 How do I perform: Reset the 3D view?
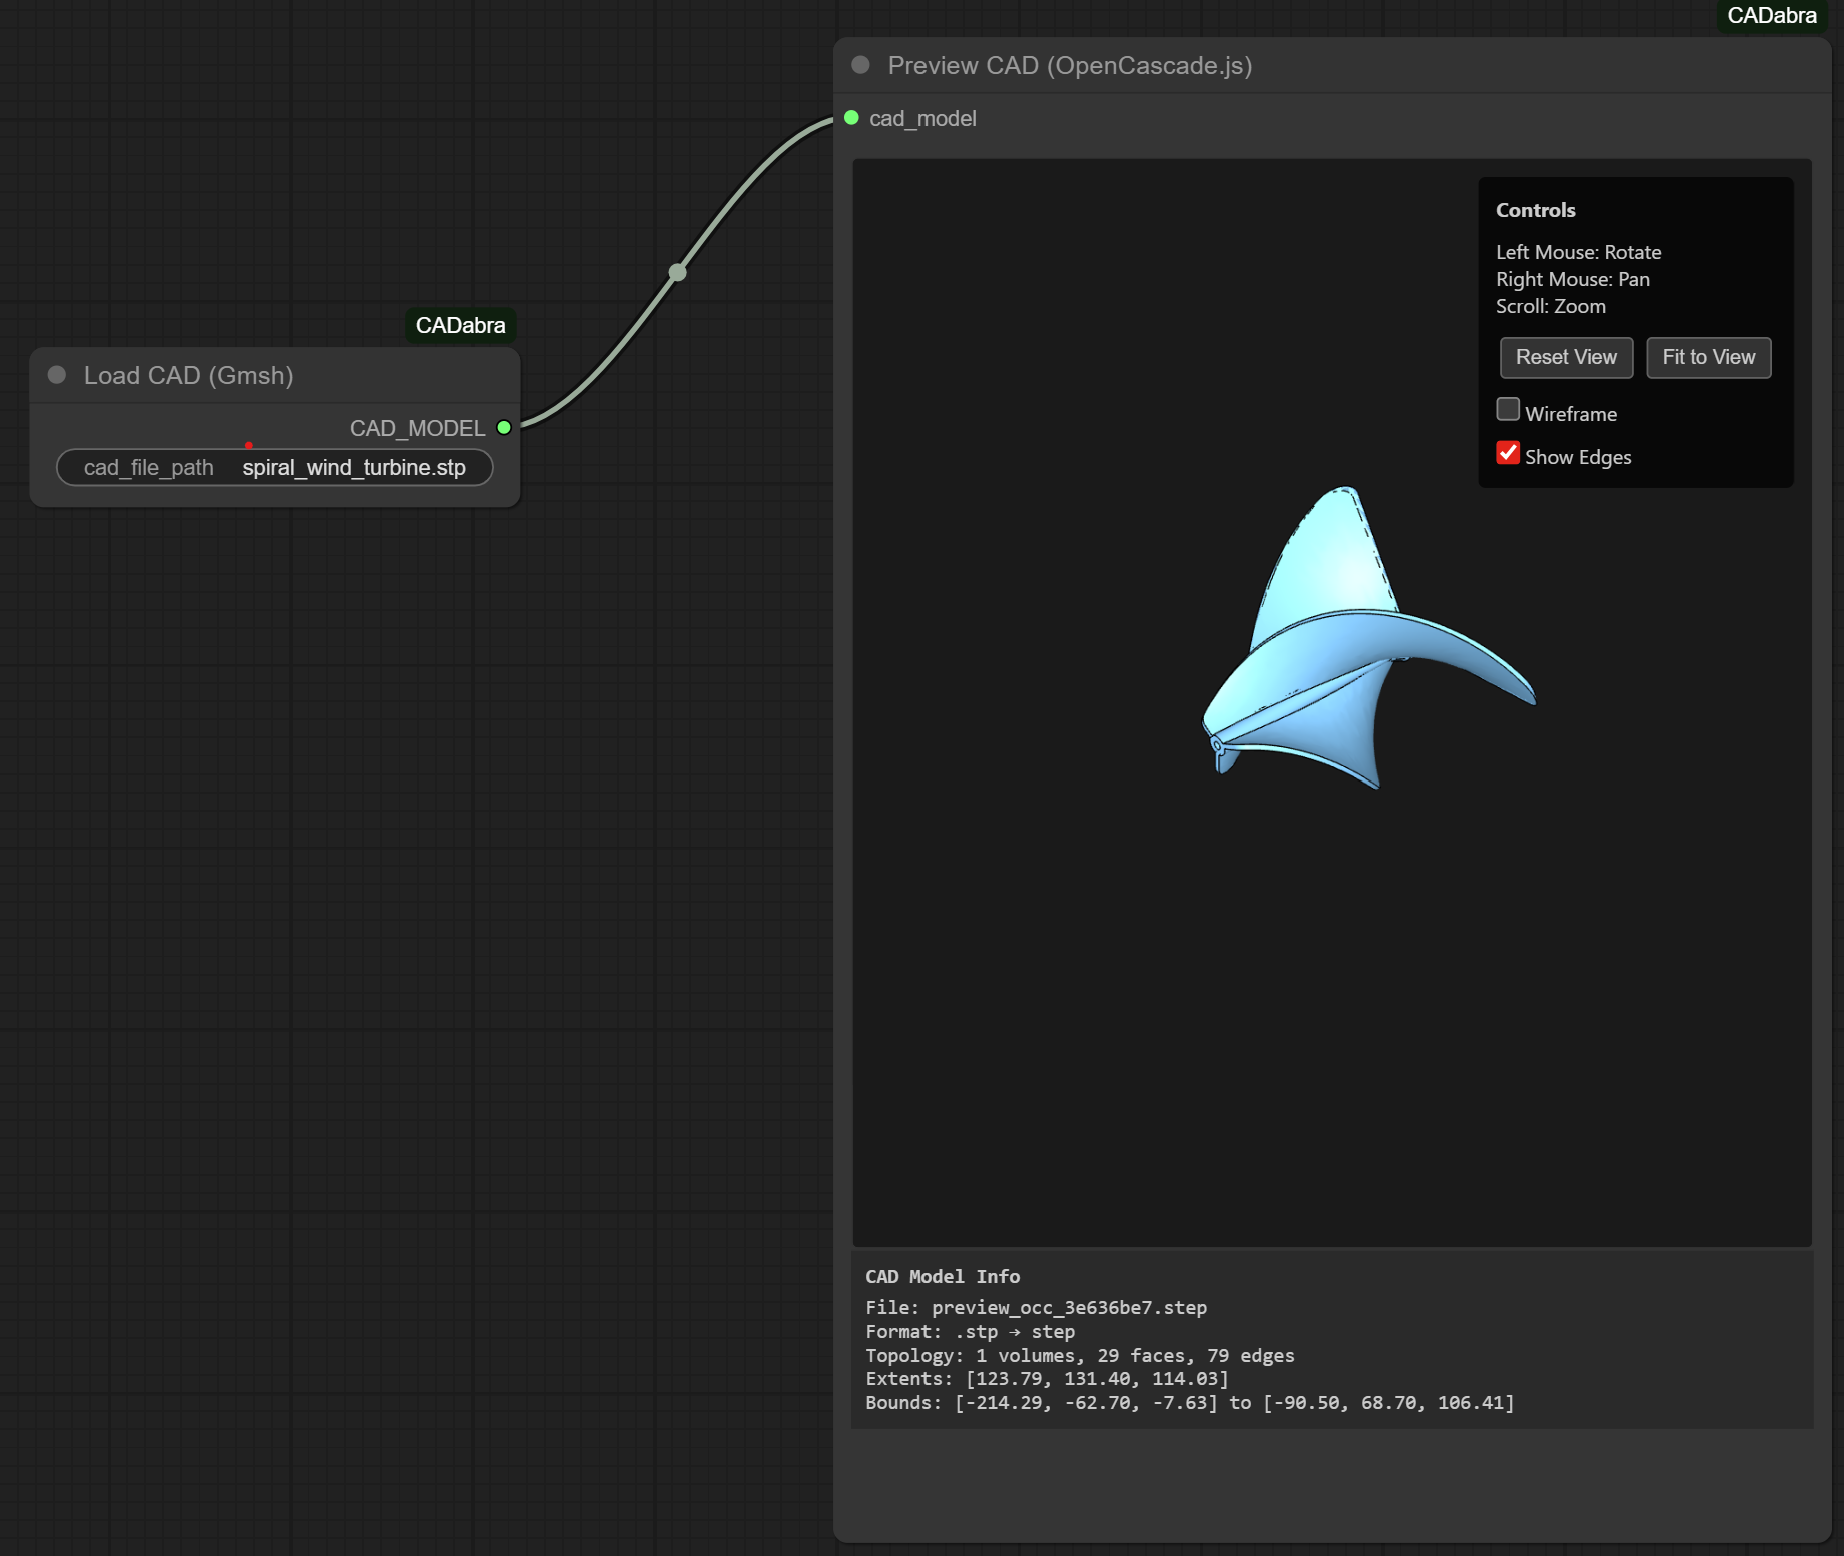click(1566, 357)
